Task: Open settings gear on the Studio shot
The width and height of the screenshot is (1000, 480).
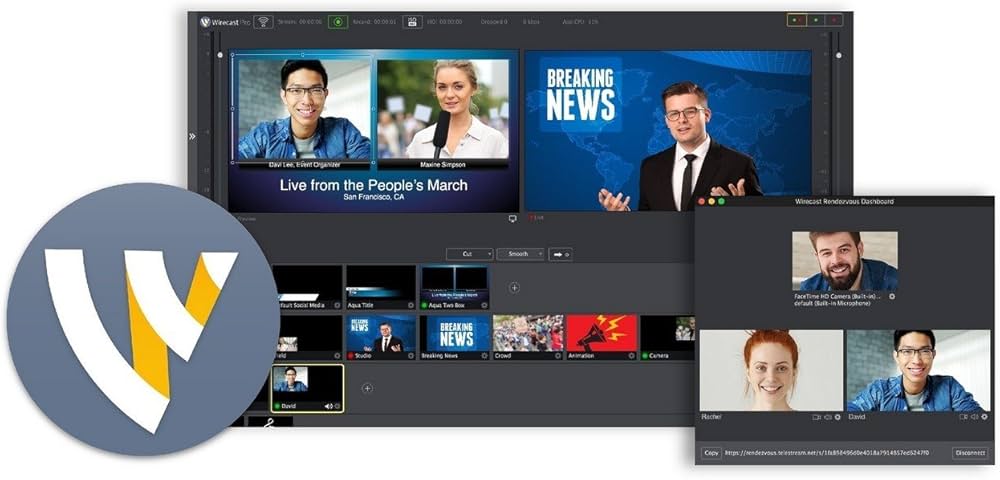Action: tap(409, 355)
